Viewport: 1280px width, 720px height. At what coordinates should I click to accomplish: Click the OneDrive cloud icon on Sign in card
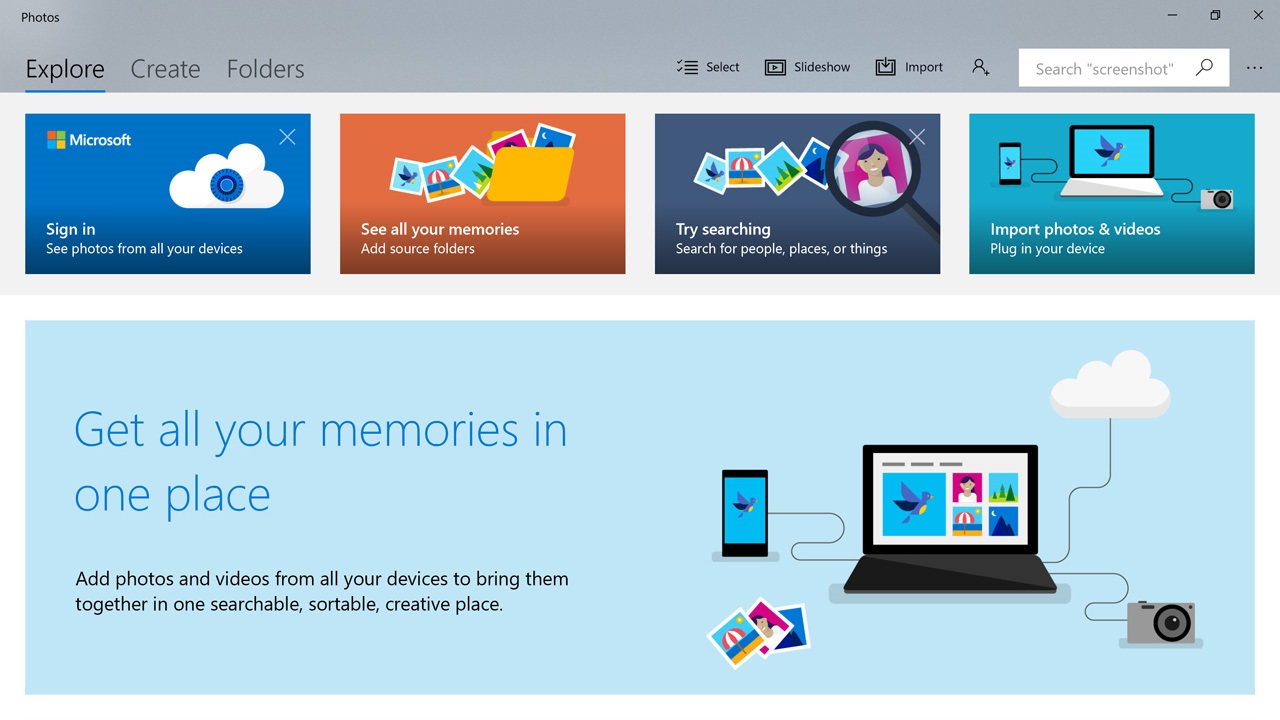pos(227,176)
